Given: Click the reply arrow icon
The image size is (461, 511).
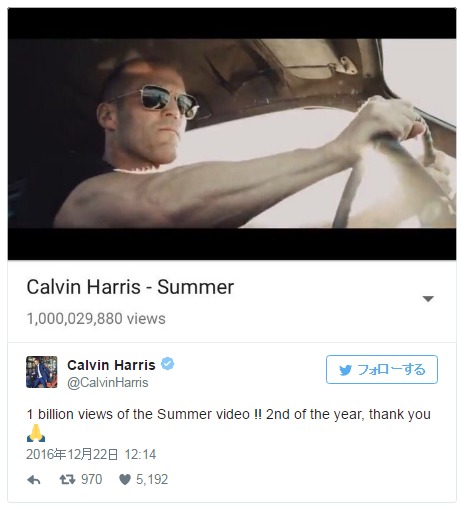Looking at the screenshot, I should pos(34,480).
